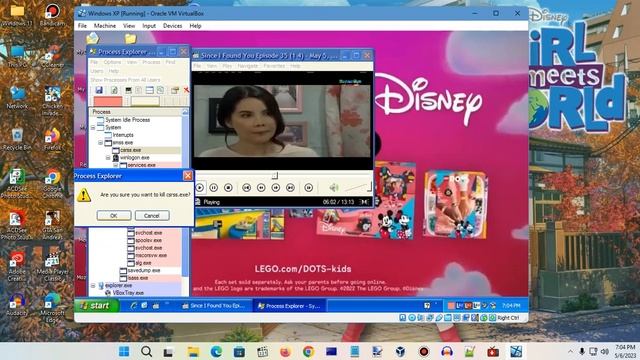Mute audio via speaker icon
This screenshot has width=640, height=360.
pos(333,187)
